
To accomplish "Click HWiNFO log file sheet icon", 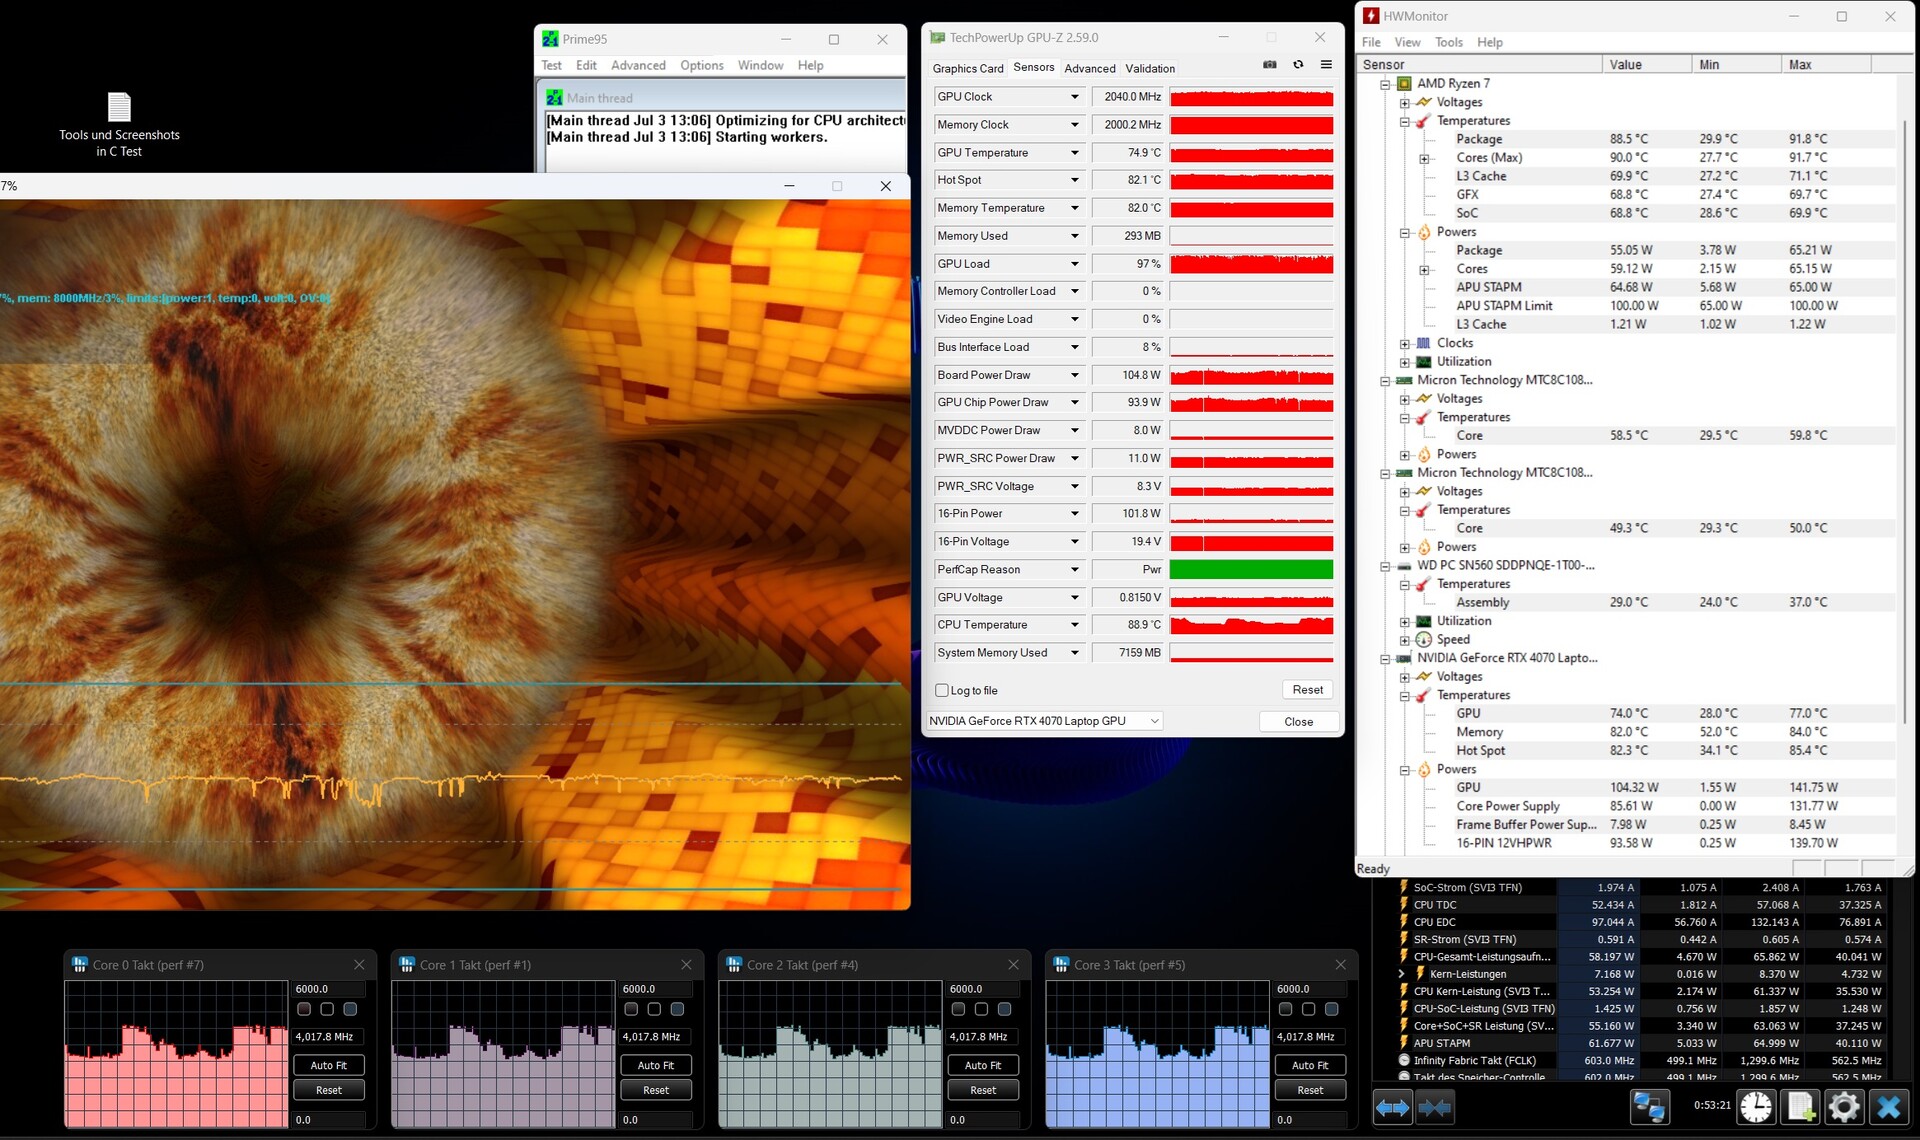I will pyautogui.click(x=1800, y=1107).
